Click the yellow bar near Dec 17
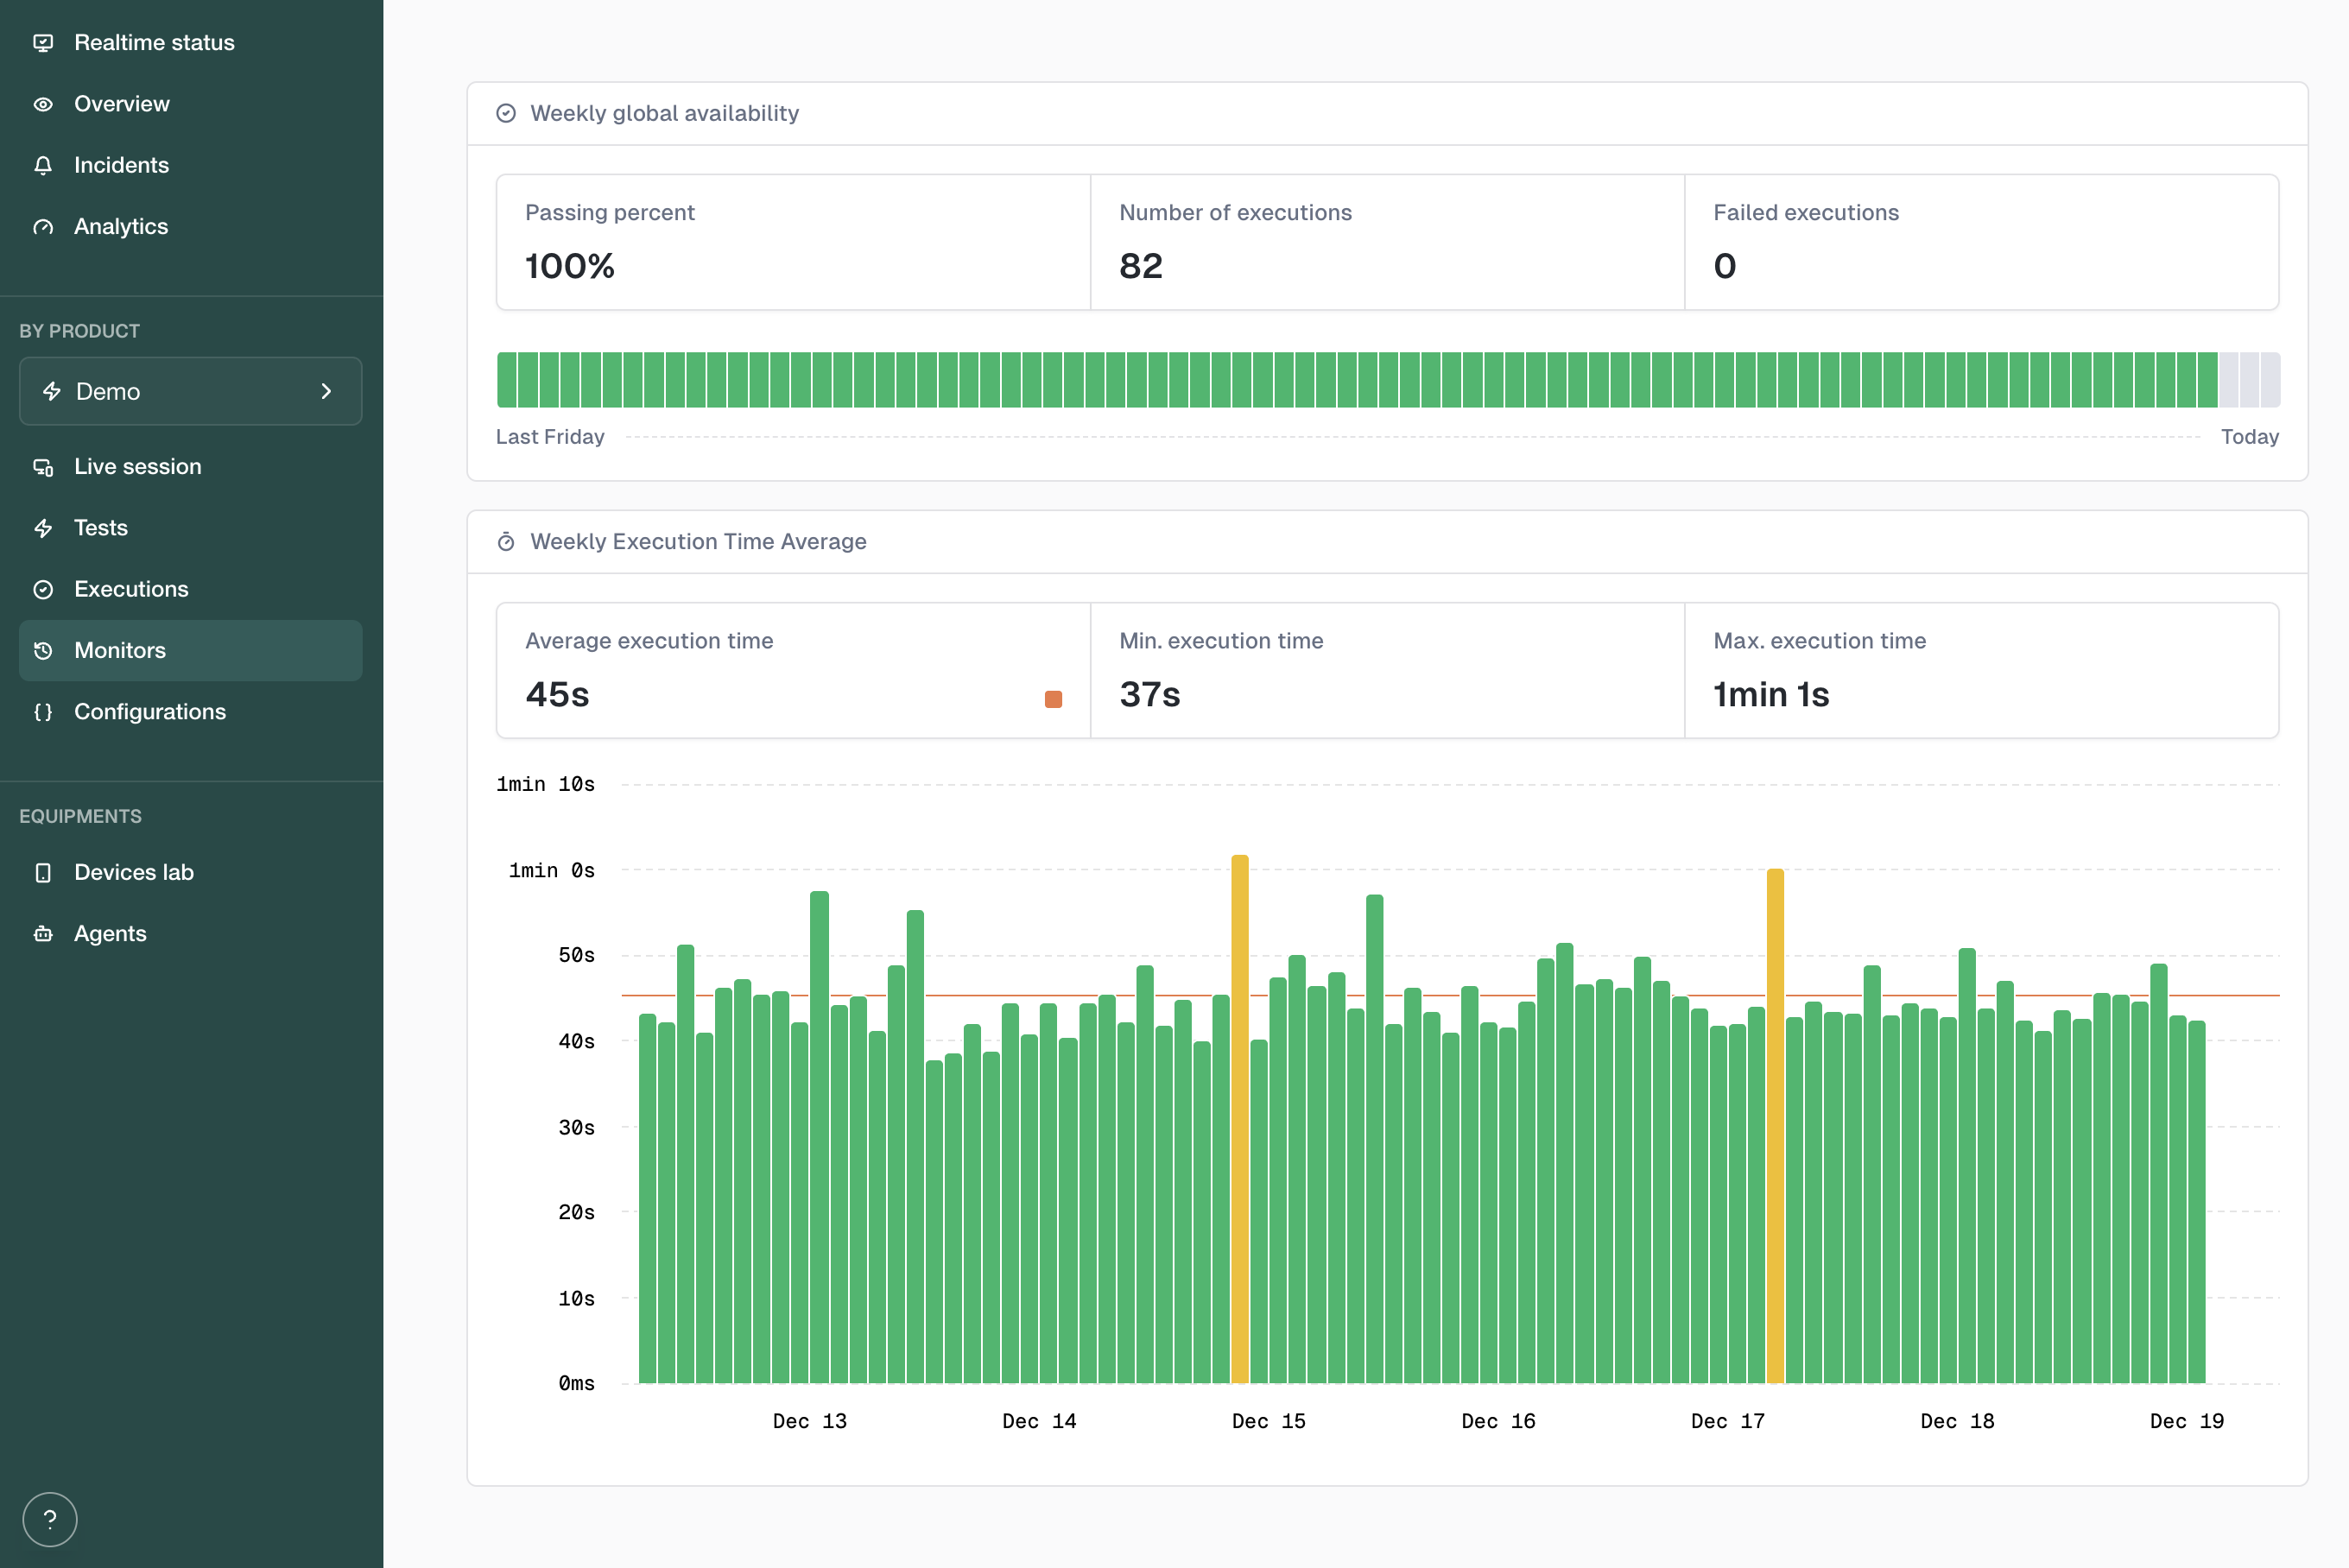Viewport: 2349px width, 1568px height. pos(1775,1125)
